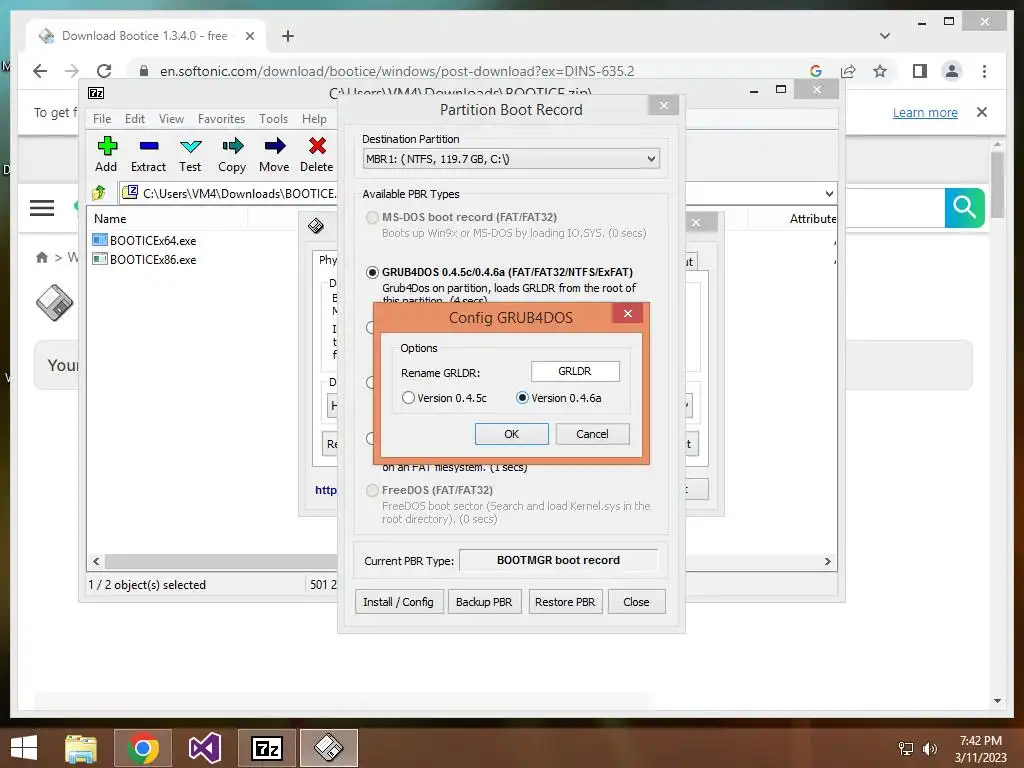Image resolution: width=1024 pixels, height=768 pixels.
Task: Open Chrome side panel icon
Action: click(920, 71)
